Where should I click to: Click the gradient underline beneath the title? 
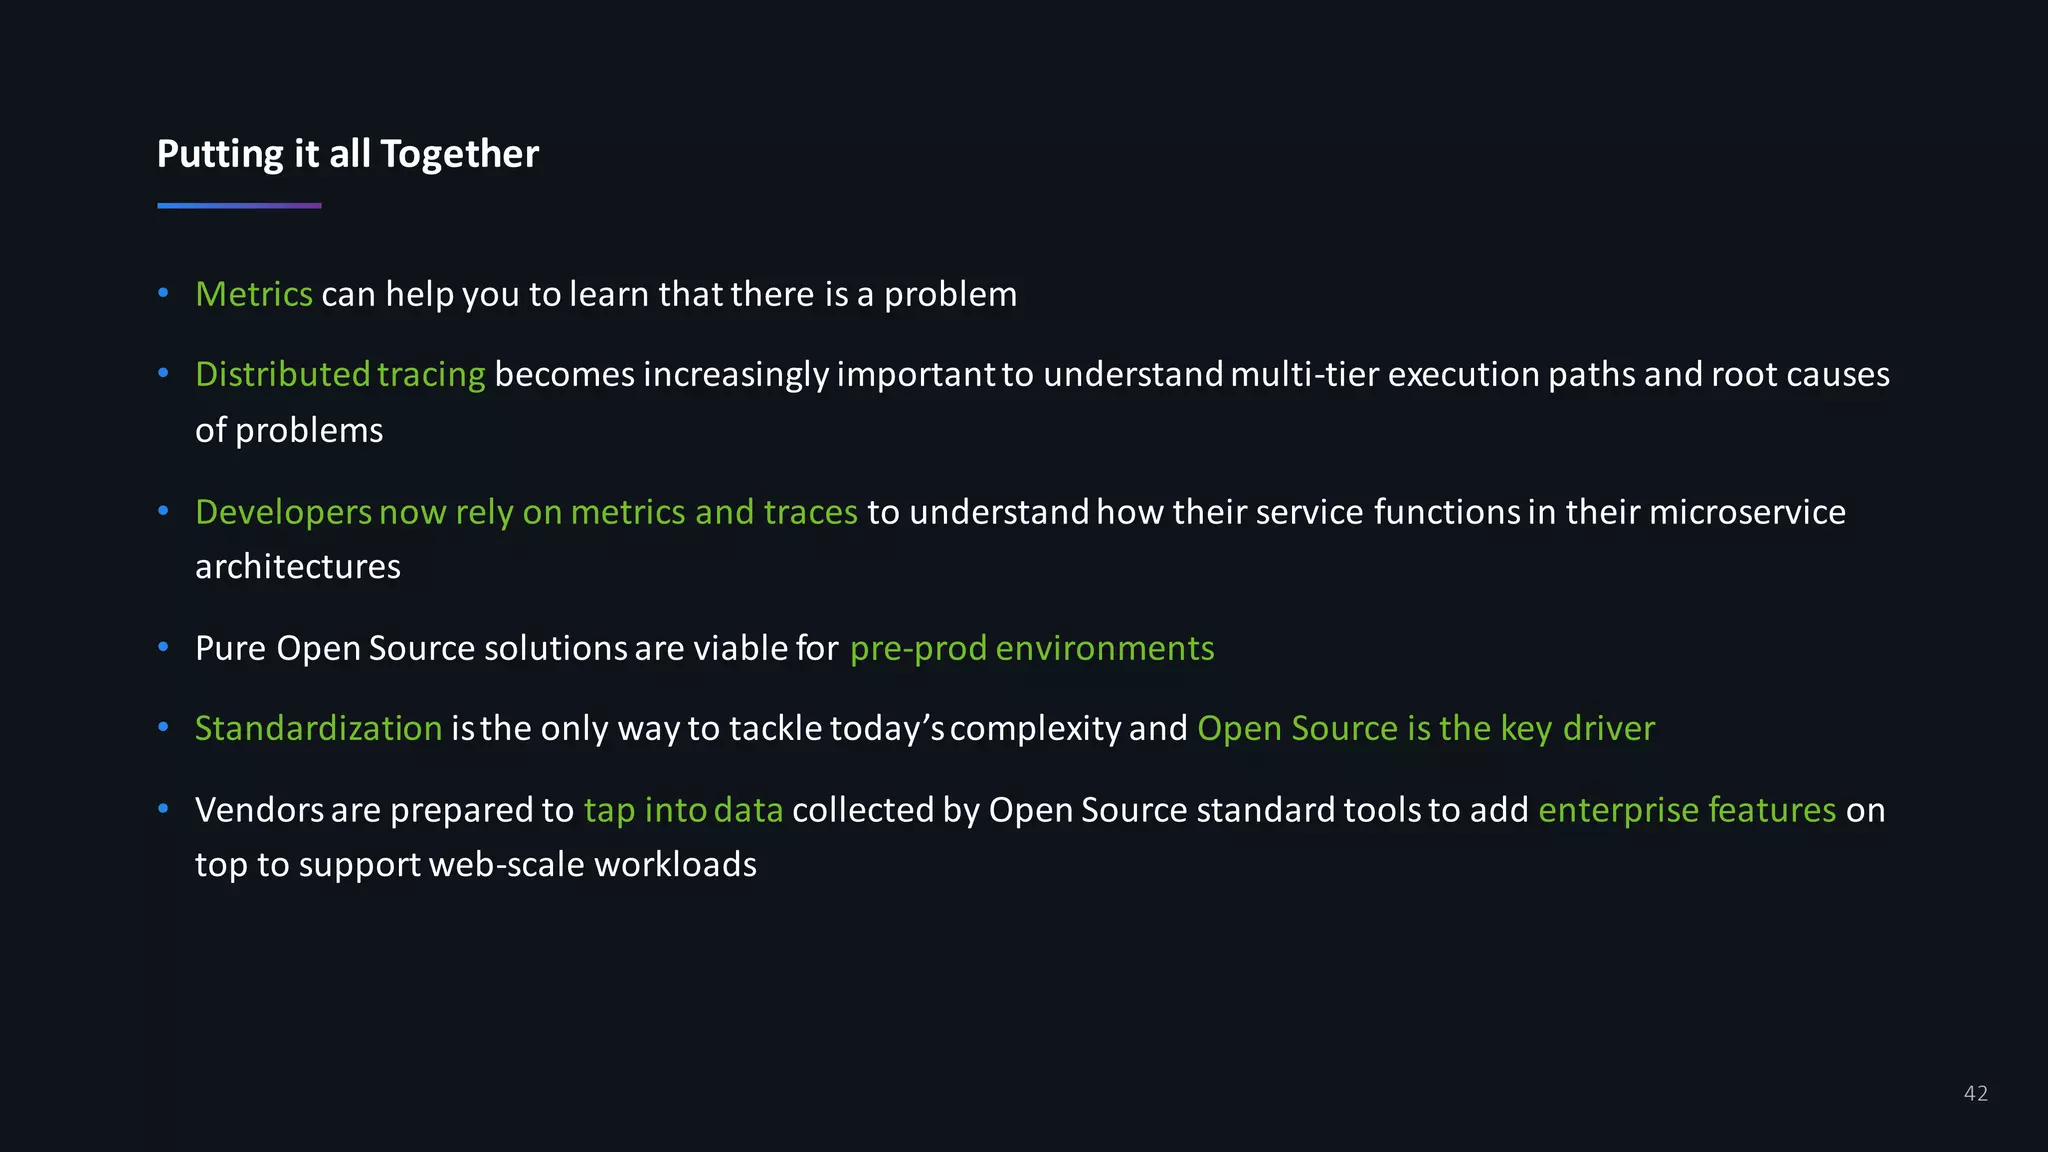click(x=239, y=206)
